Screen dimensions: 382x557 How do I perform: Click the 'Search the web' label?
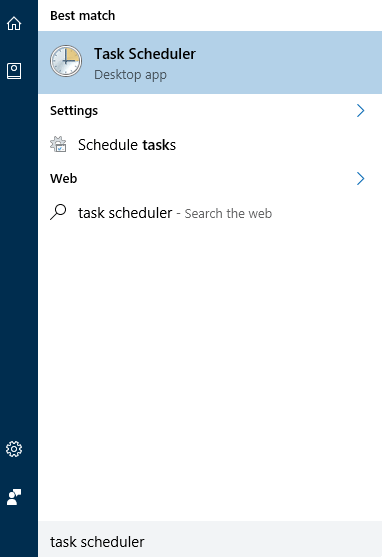click(228, 213)
